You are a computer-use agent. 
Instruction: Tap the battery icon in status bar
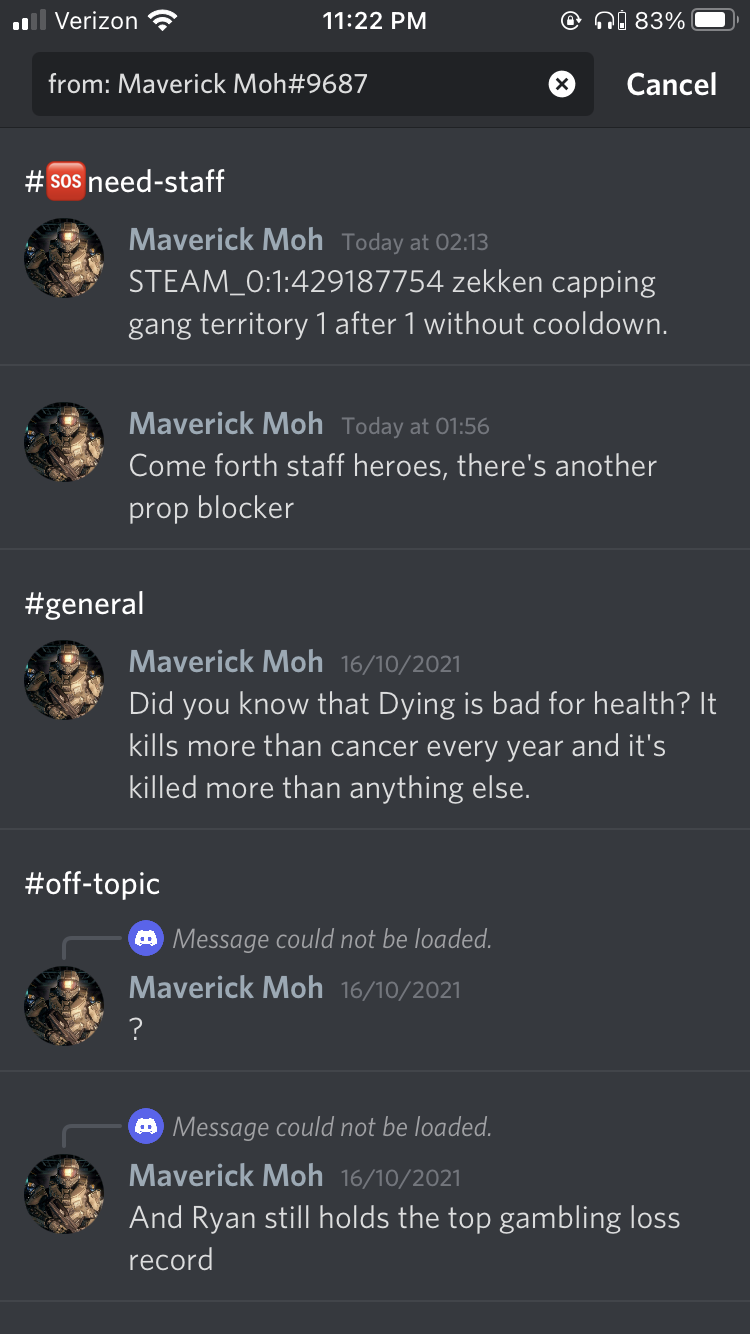tap(715, 20)
